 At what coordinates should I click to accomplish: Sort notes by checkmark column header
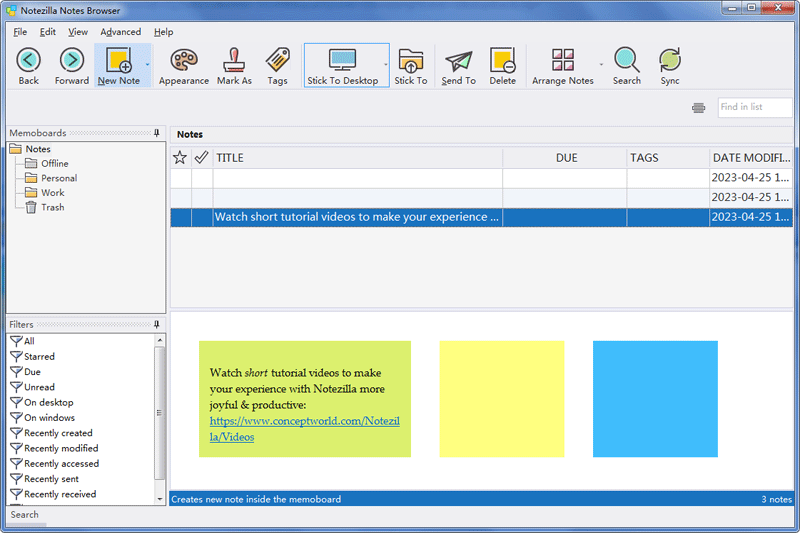(202, 158)
